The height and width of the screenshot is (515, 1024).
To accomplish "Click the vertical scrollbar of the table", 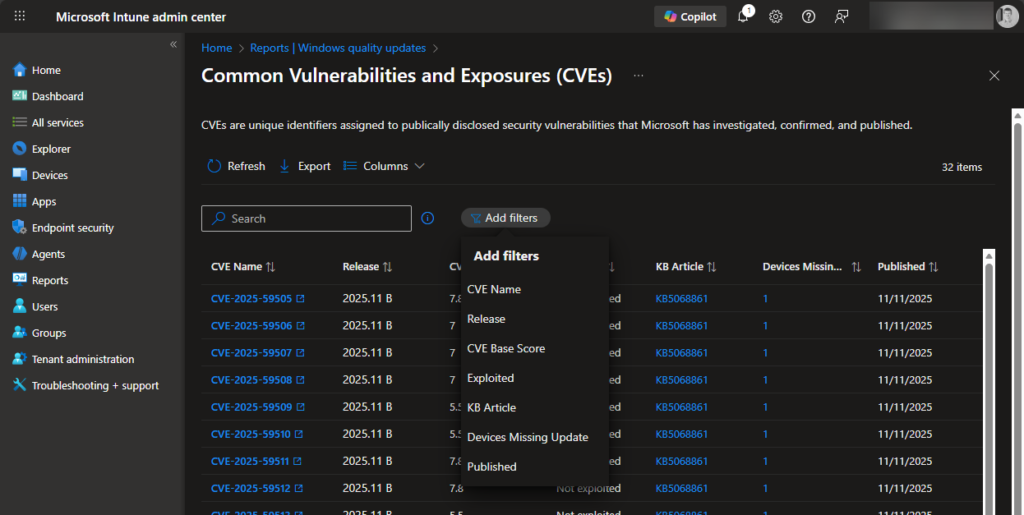I will 989,380.
